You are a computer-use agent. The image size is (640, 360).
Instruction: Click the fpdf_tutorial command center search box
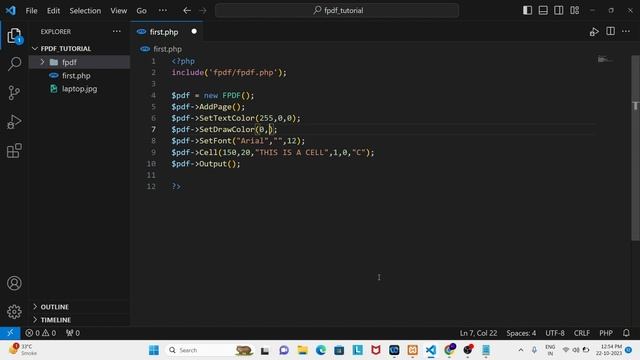tap(337, 11)
